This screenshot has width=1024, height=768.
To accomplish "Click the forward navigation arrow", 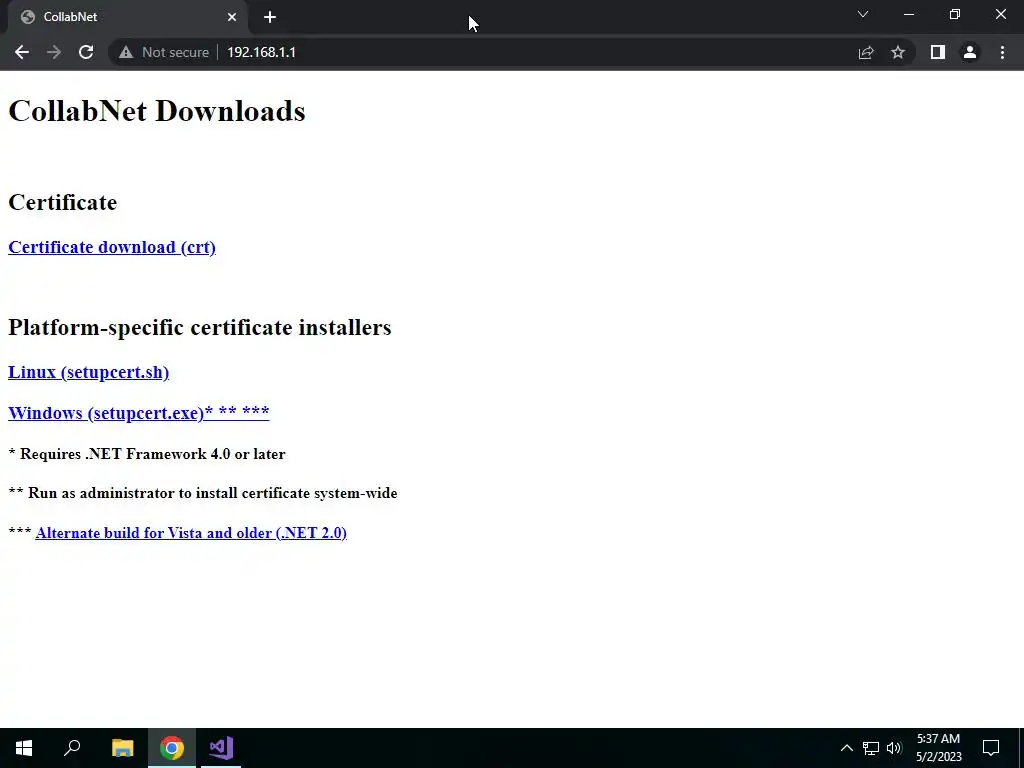I will pos(54,52).
